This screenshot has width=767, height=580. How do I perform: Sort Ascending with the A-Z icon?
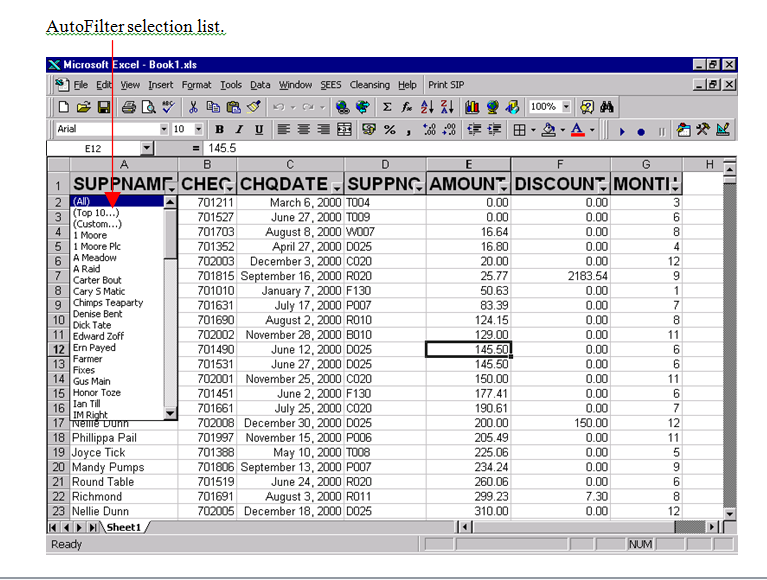pos(427,107)
